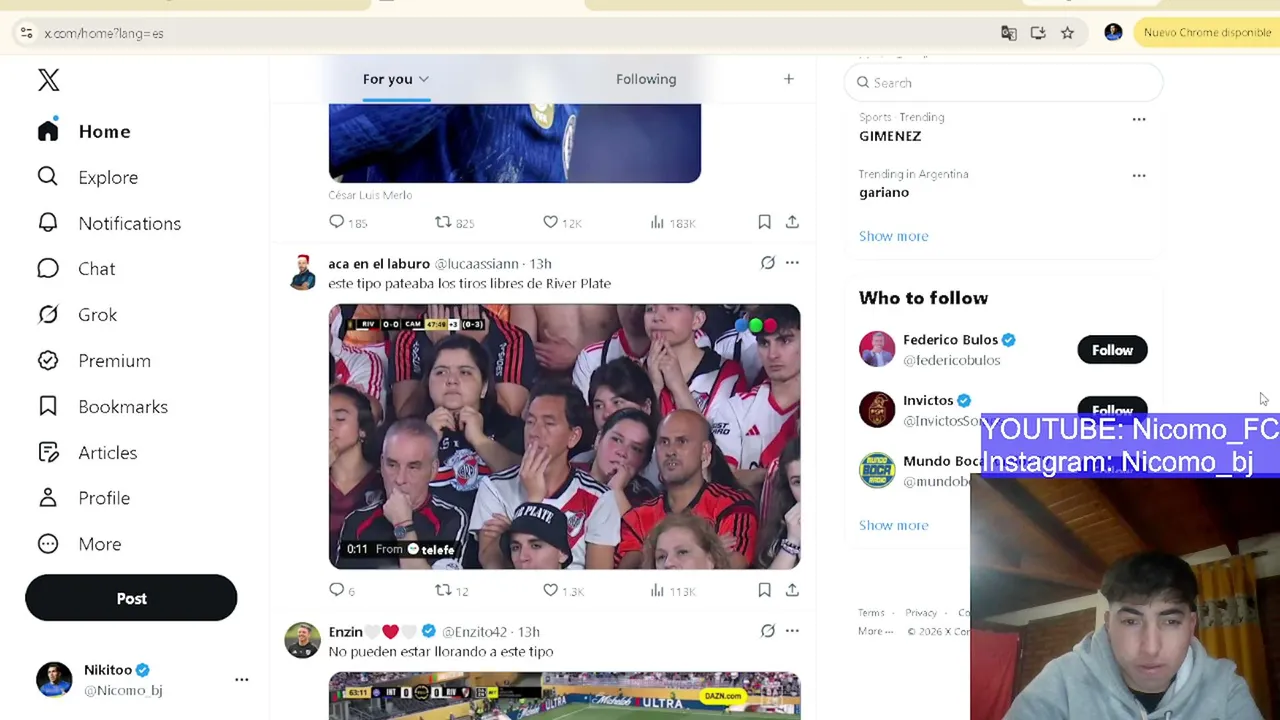
Task: Expand the footer More menu
Action: [875, 631]
